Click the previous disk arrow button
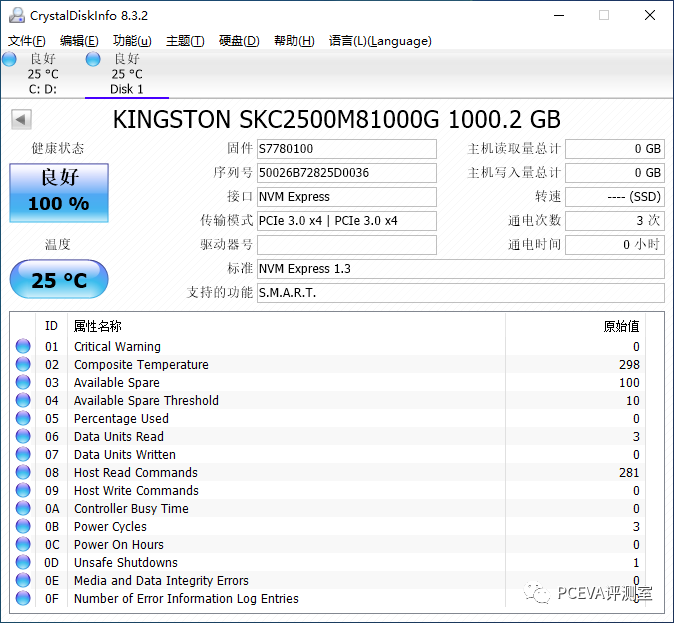The image size is (674, 623). tap(21, 119)
